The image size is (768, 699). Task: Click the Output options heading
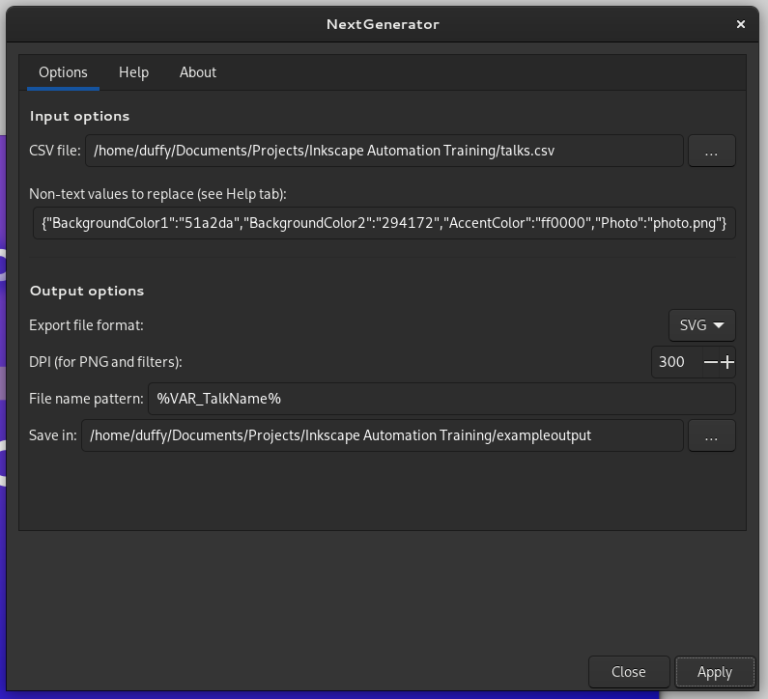[87, 291]
